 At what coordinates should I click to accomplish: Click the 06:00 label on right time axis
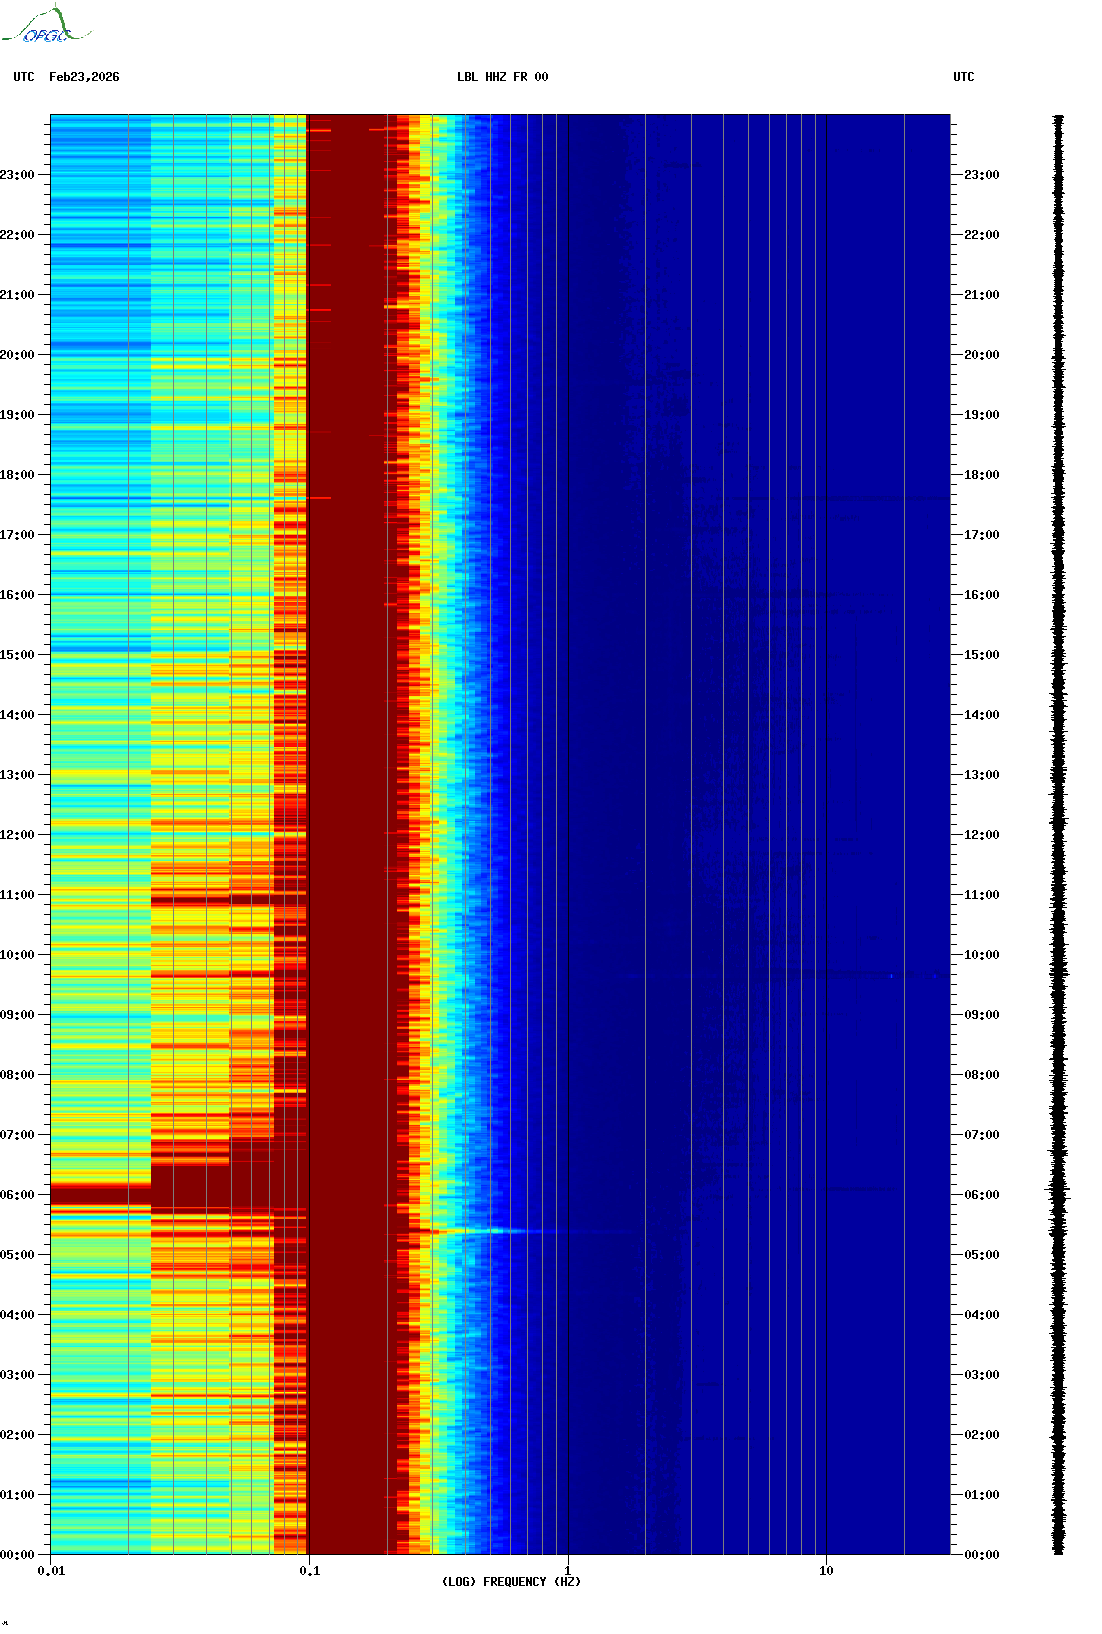point(982,1195)
